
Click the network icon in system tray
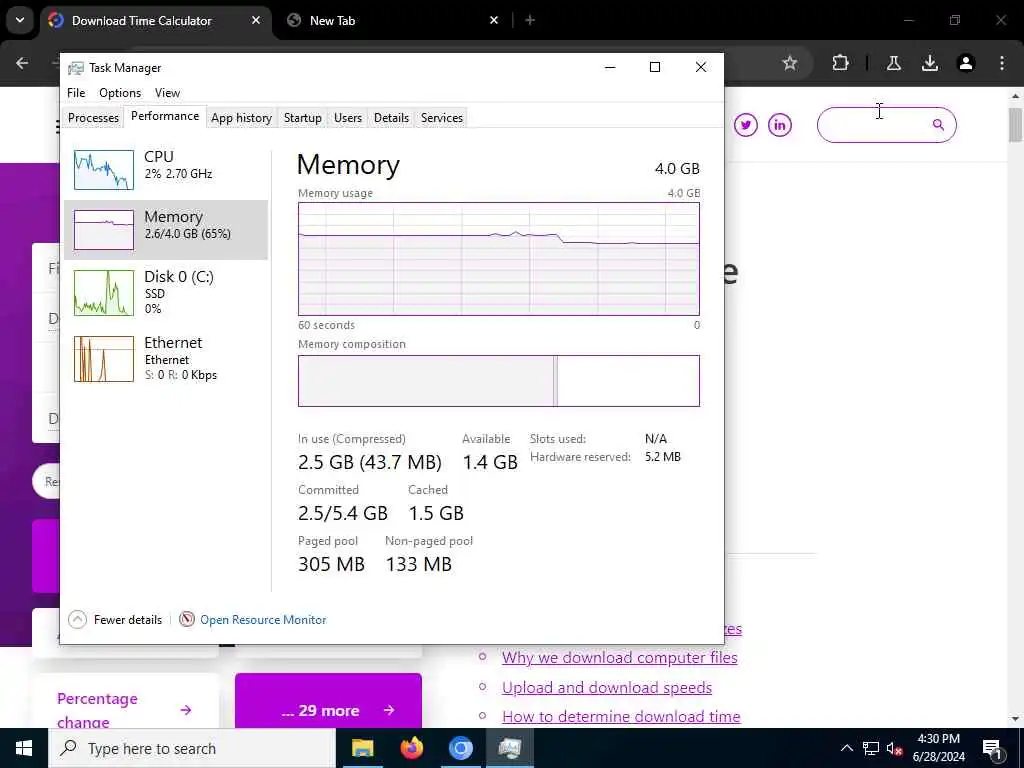[871, 748]
